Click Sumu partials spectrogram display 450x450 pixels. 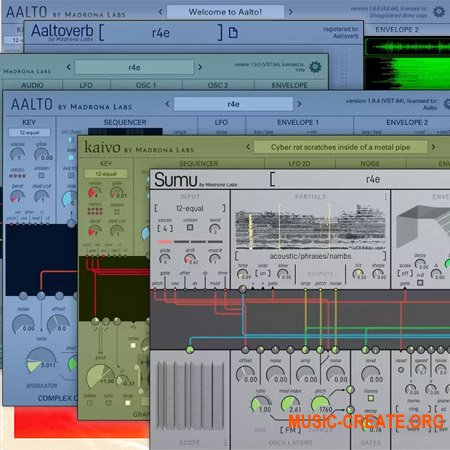(310, 227)
